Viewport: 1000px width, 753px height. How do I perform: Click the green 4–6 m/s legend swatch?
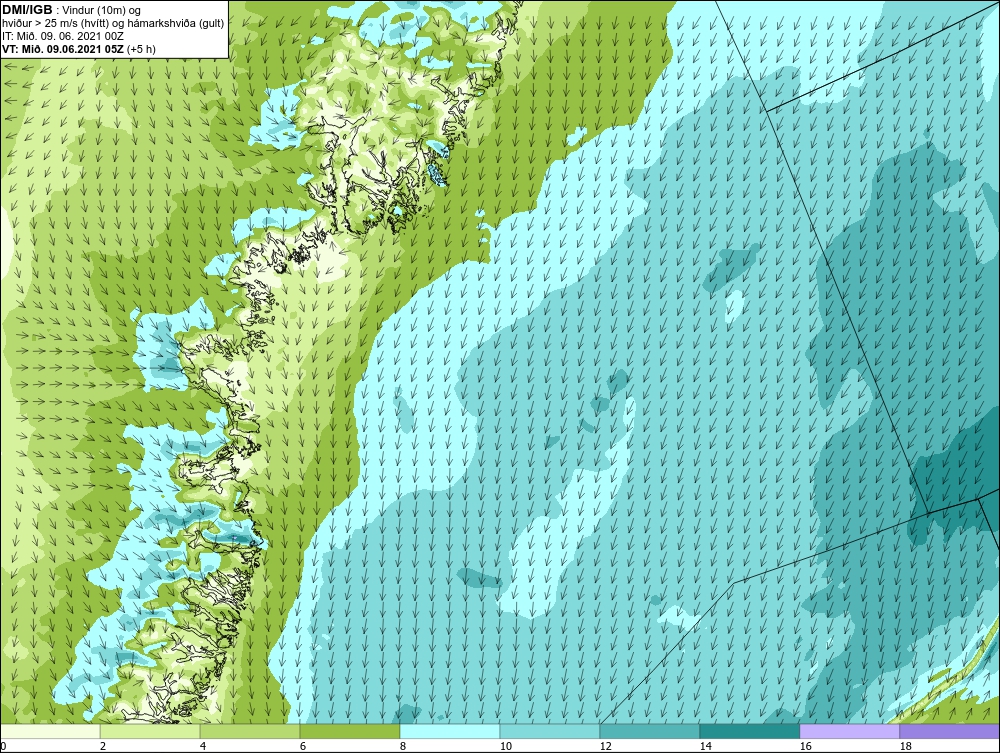coord(250,731)
